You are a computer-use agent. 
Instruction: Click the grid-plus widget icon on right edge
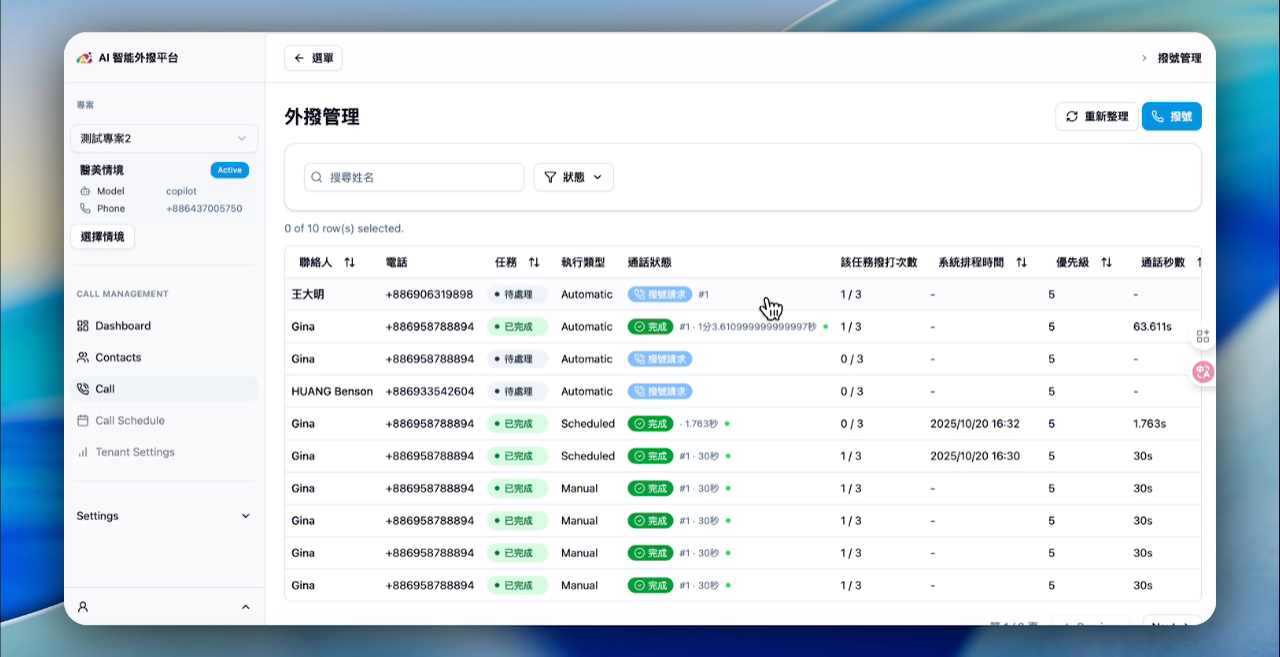click(1203, 337)
